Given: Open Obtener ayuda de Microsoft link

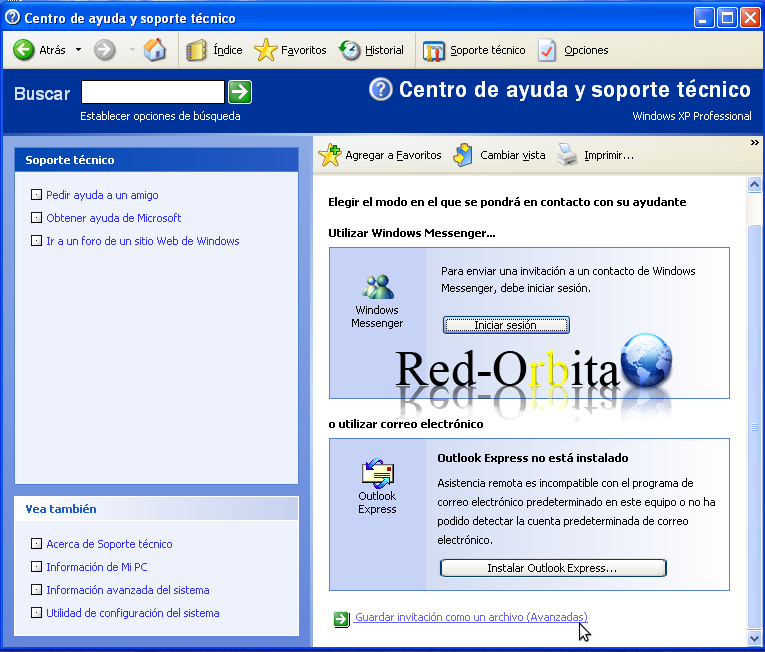Looking at the screenshot, I should (x=113, y=218).
